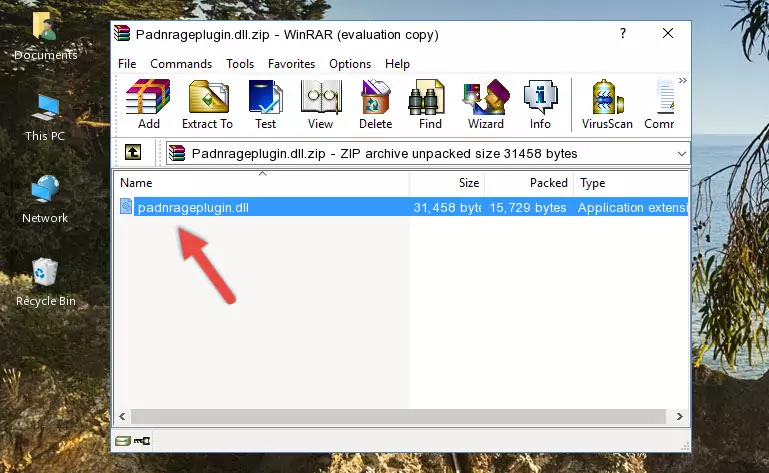Click the WinRAR title bar icon

(122, 33)
